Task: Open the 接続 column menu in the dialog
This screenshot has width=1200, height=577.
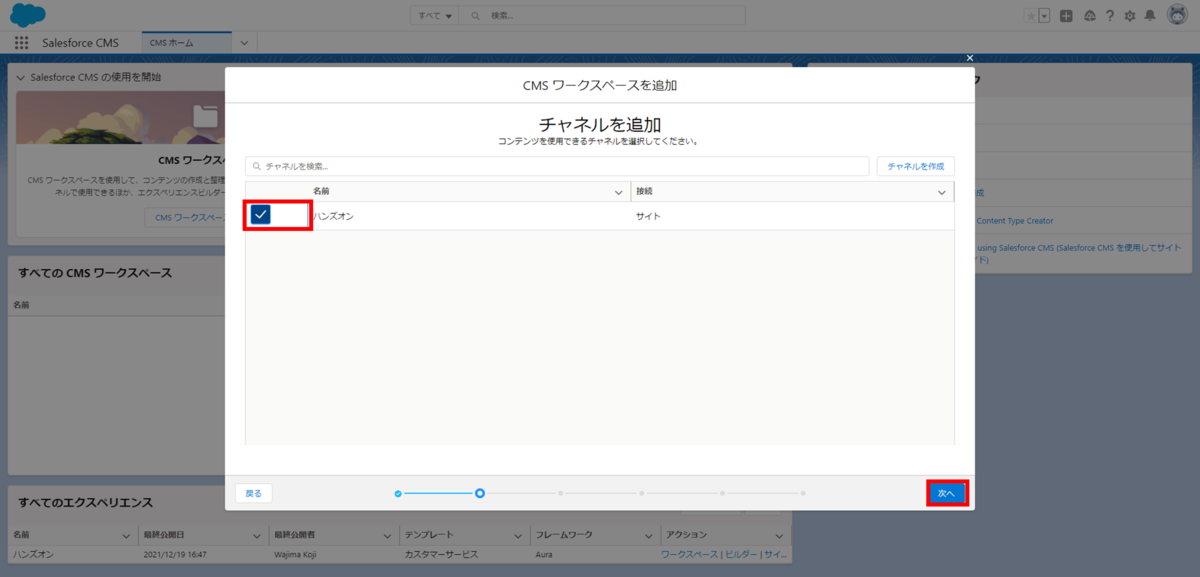Action: (942, 191)
